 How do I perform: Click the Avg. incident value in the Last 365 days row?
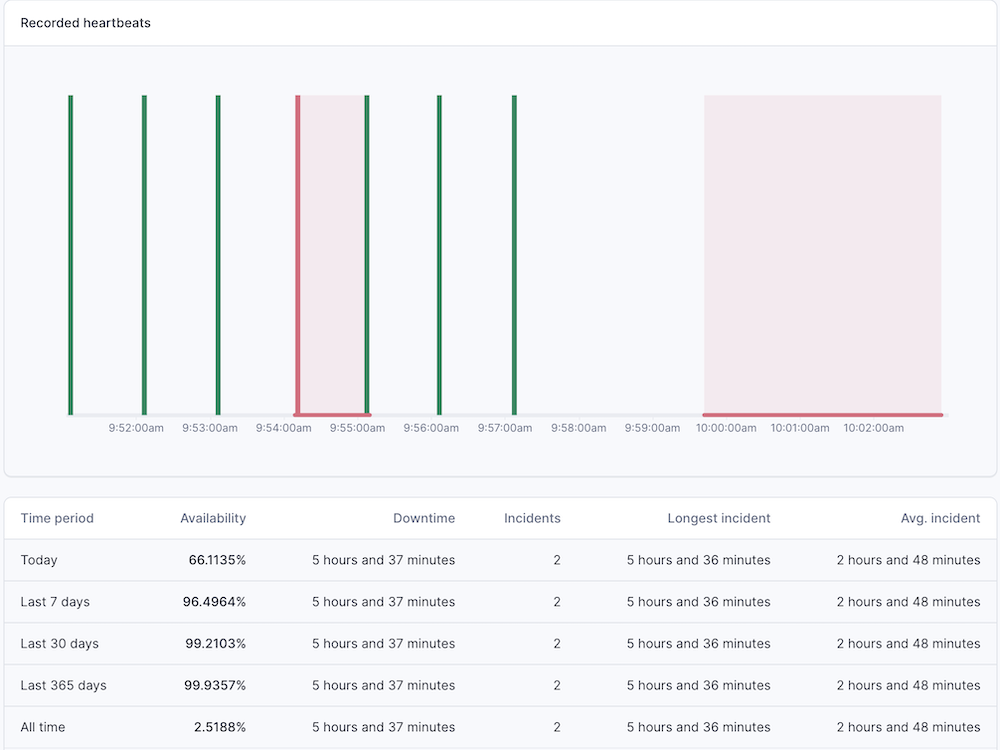tap(909, 686)
